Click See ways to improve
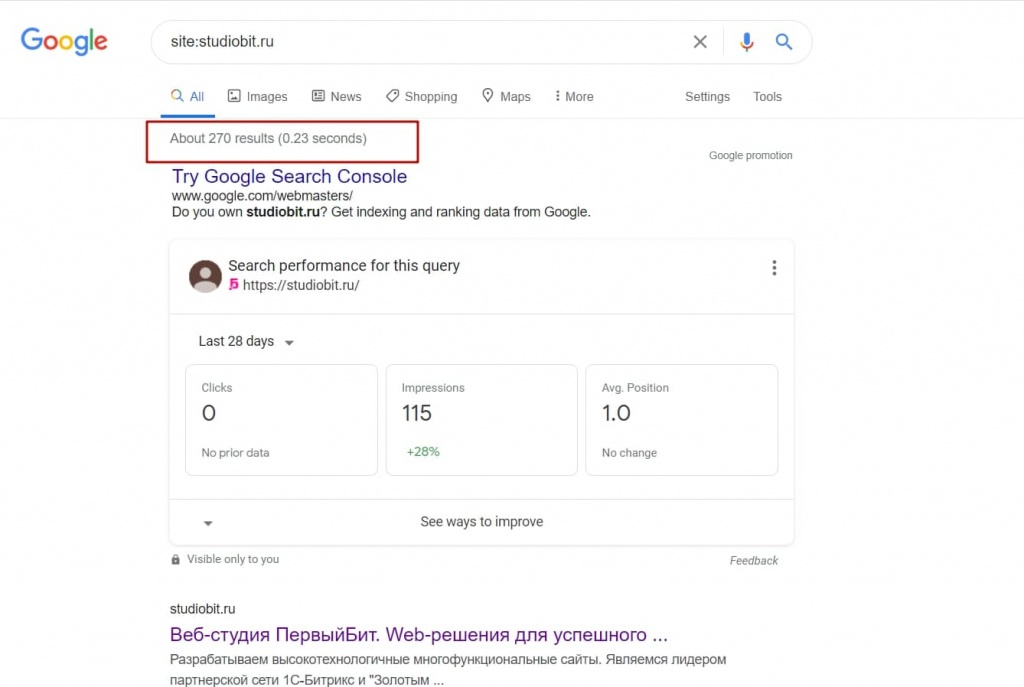This screenshot has height=687, width=1024. [482, 522]
